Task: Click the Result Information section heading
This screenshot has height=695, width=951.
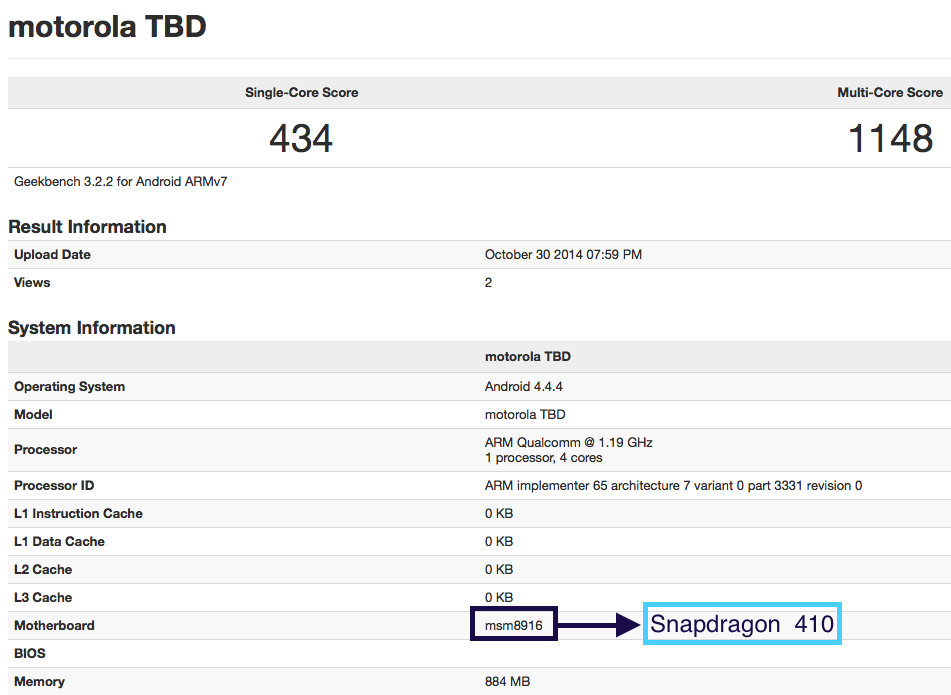Action: point(88,227)
